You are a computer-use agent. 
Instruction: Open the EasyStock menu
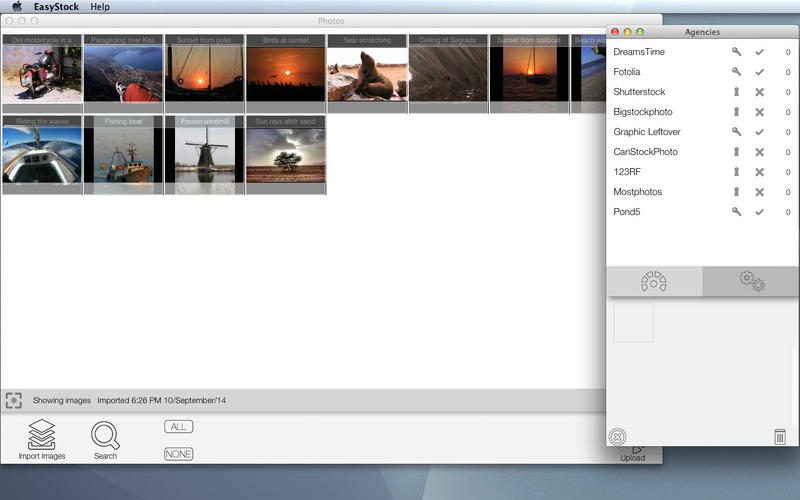(56, 7)
